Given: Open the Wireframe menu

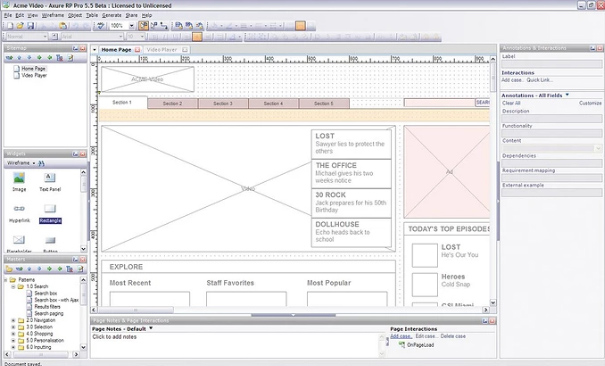Looking at the screenshot, I should (x=53, y=15).
